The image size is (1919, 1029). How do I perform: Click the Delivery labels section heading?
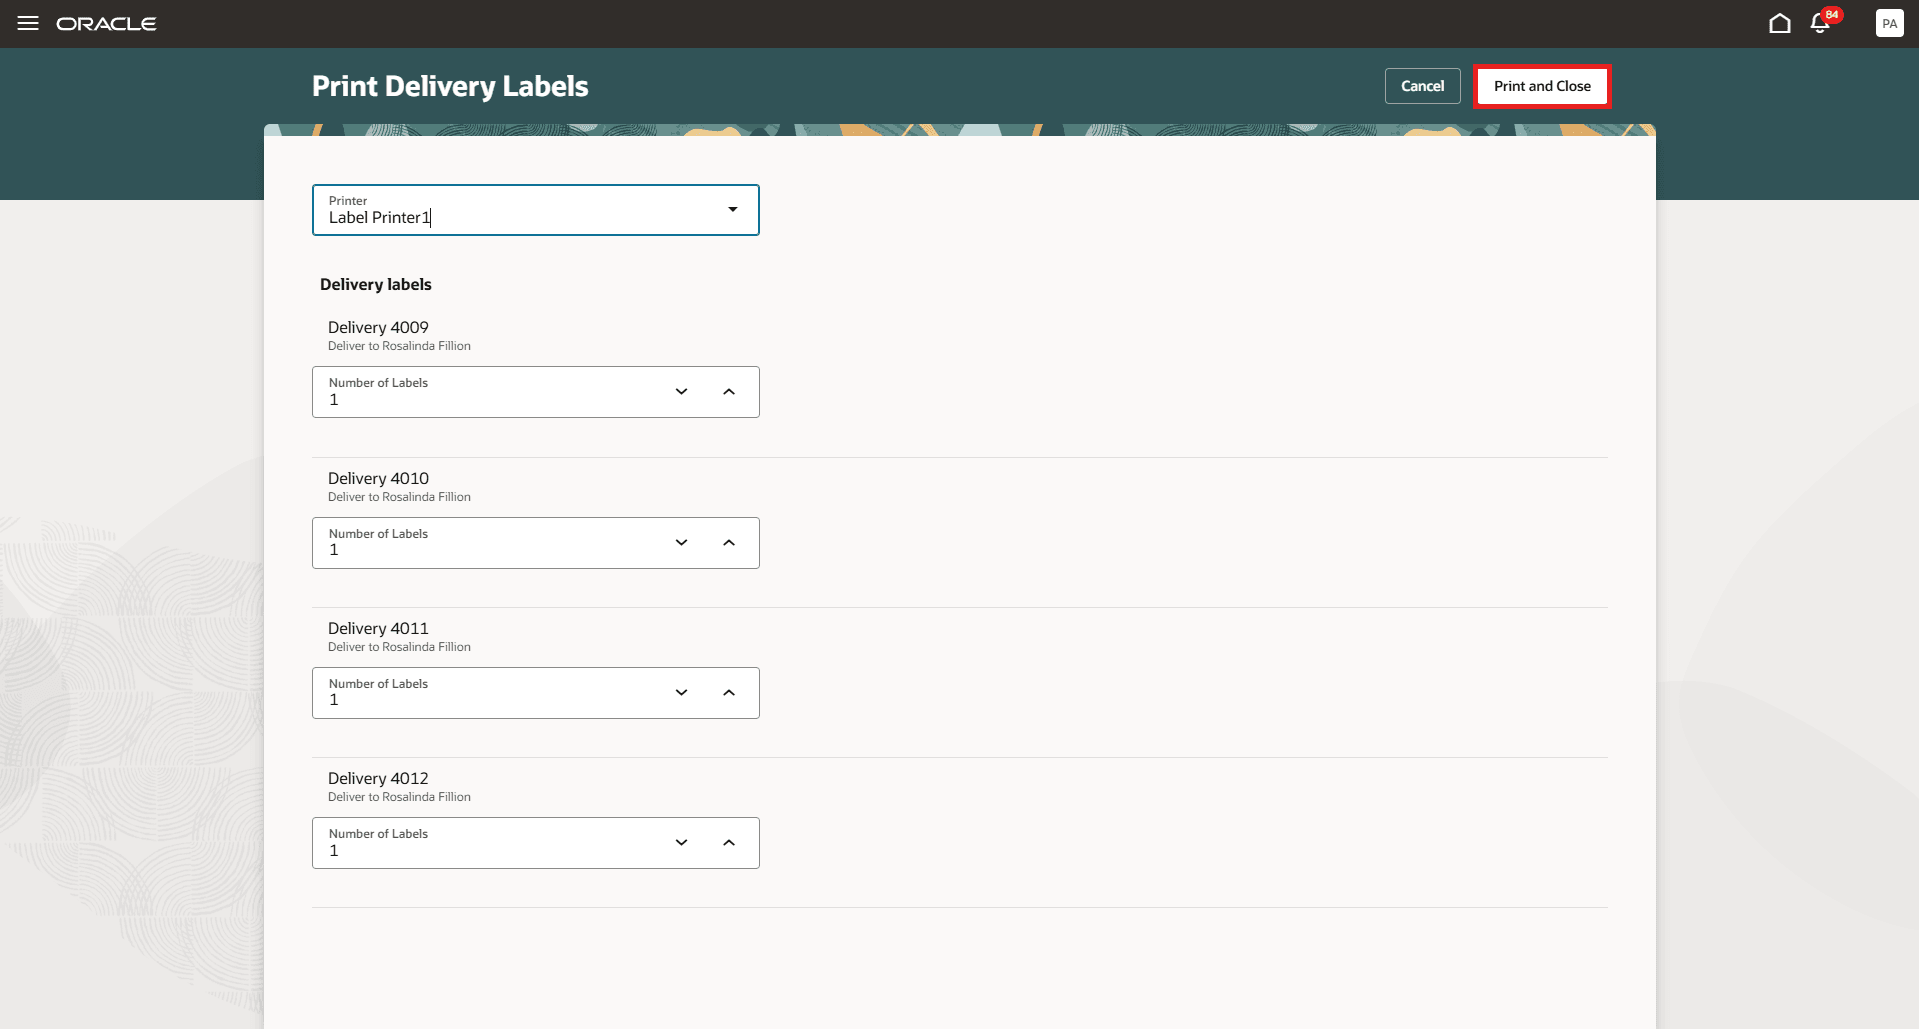(376, 284)
